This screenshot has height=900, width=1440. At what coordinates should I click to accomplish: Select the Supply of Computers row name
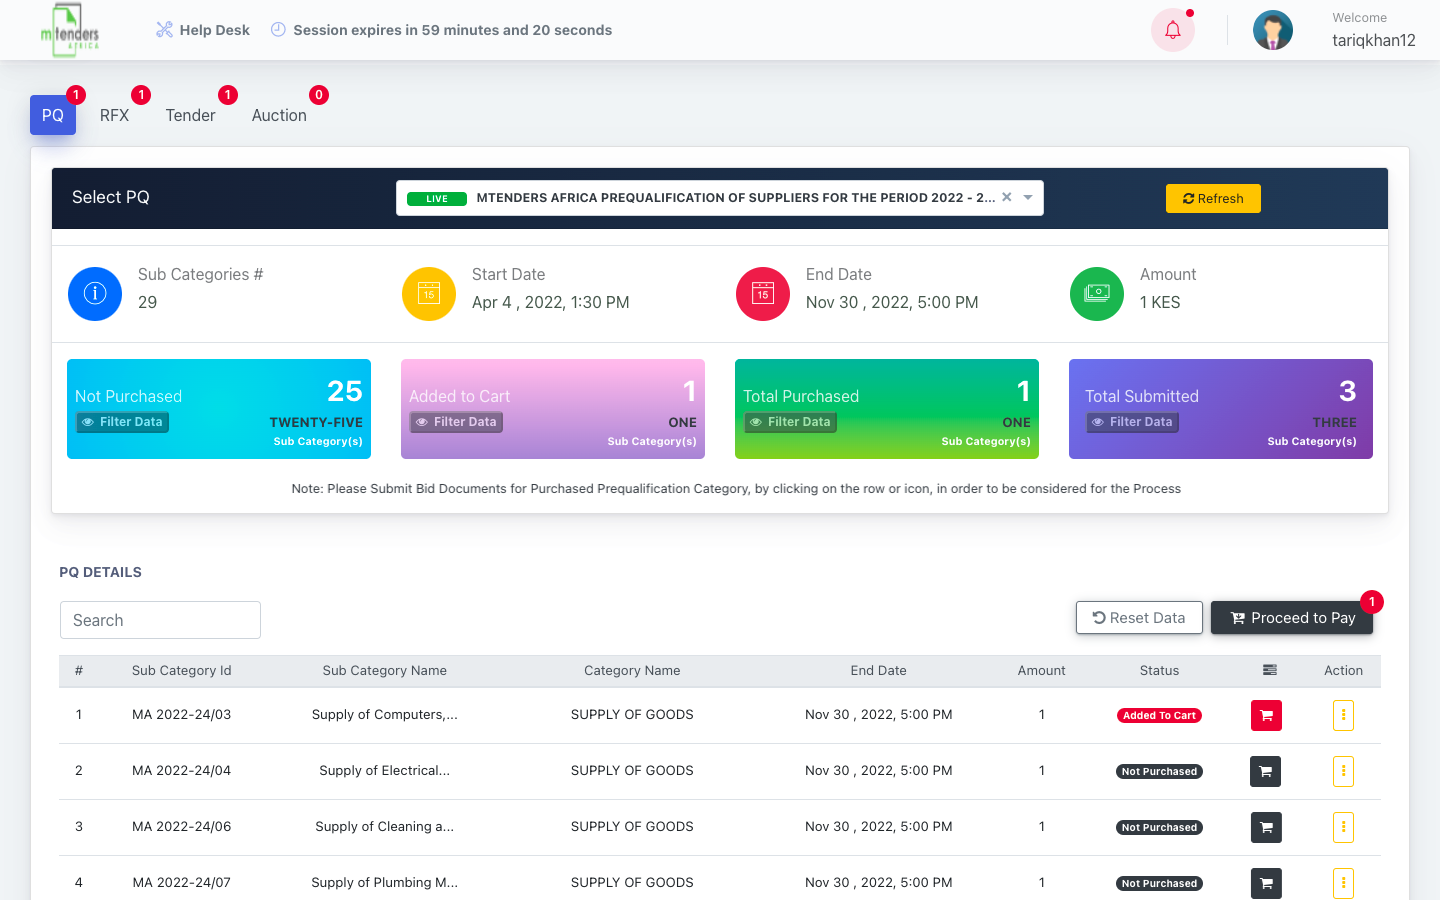point(385,715)
